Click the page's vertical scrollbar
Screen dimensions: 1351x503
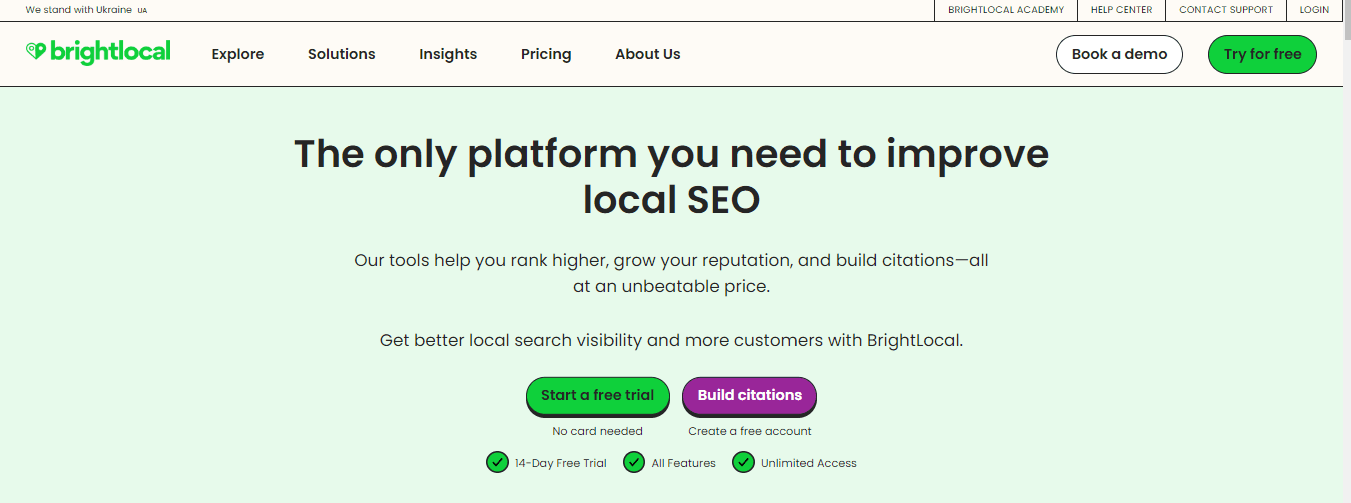tap(1346, 250)
